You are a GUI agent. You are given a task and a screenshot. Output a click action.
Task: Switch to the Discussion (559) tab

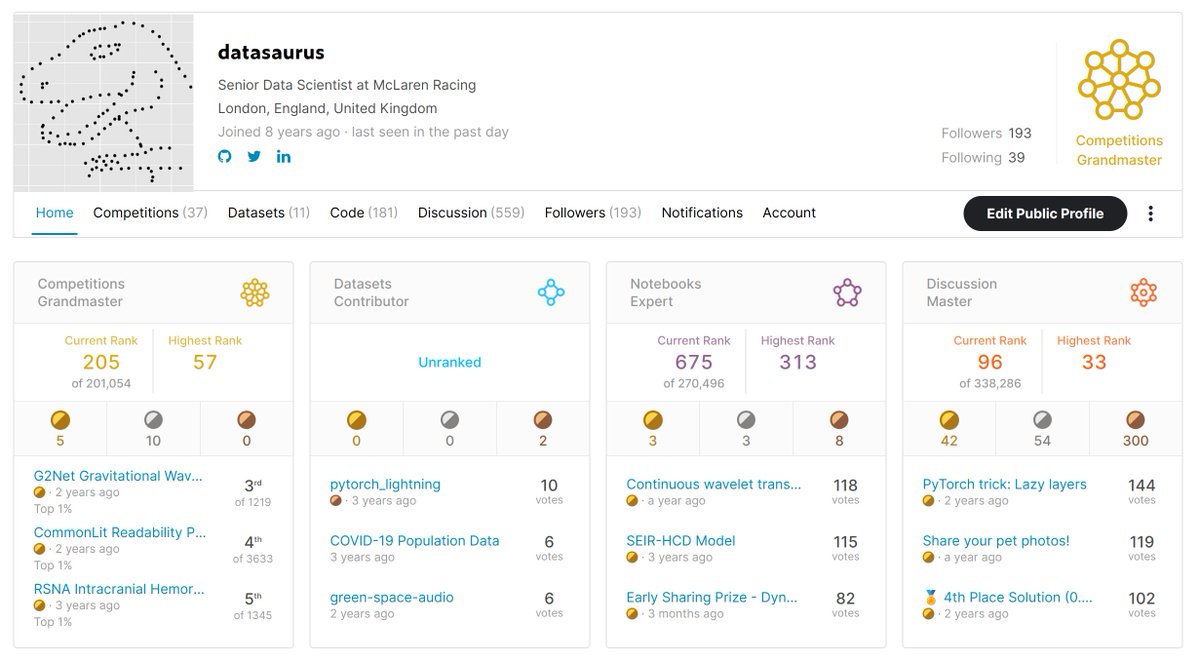[x=471, y=213]
